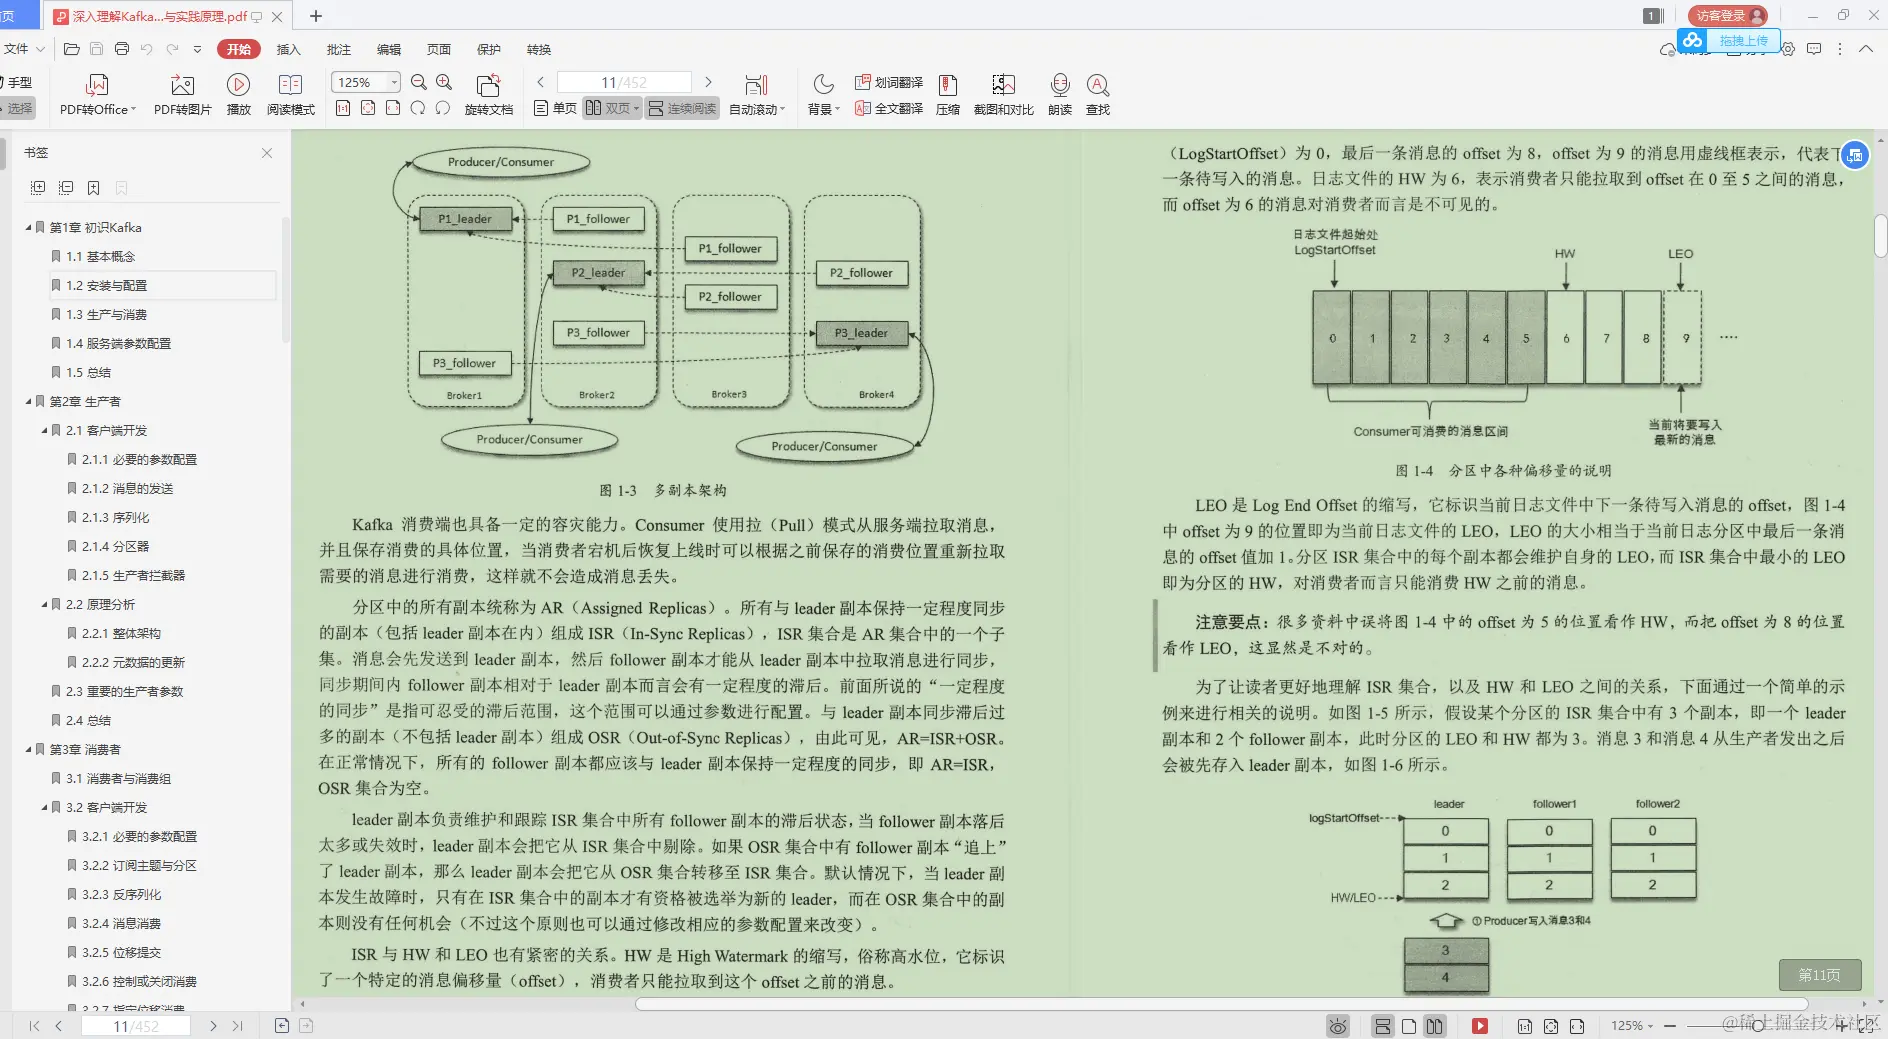Add a bookmark in the 书签 panel
The width and height of the screenshot is (1888, 1039).
point(93,187)
